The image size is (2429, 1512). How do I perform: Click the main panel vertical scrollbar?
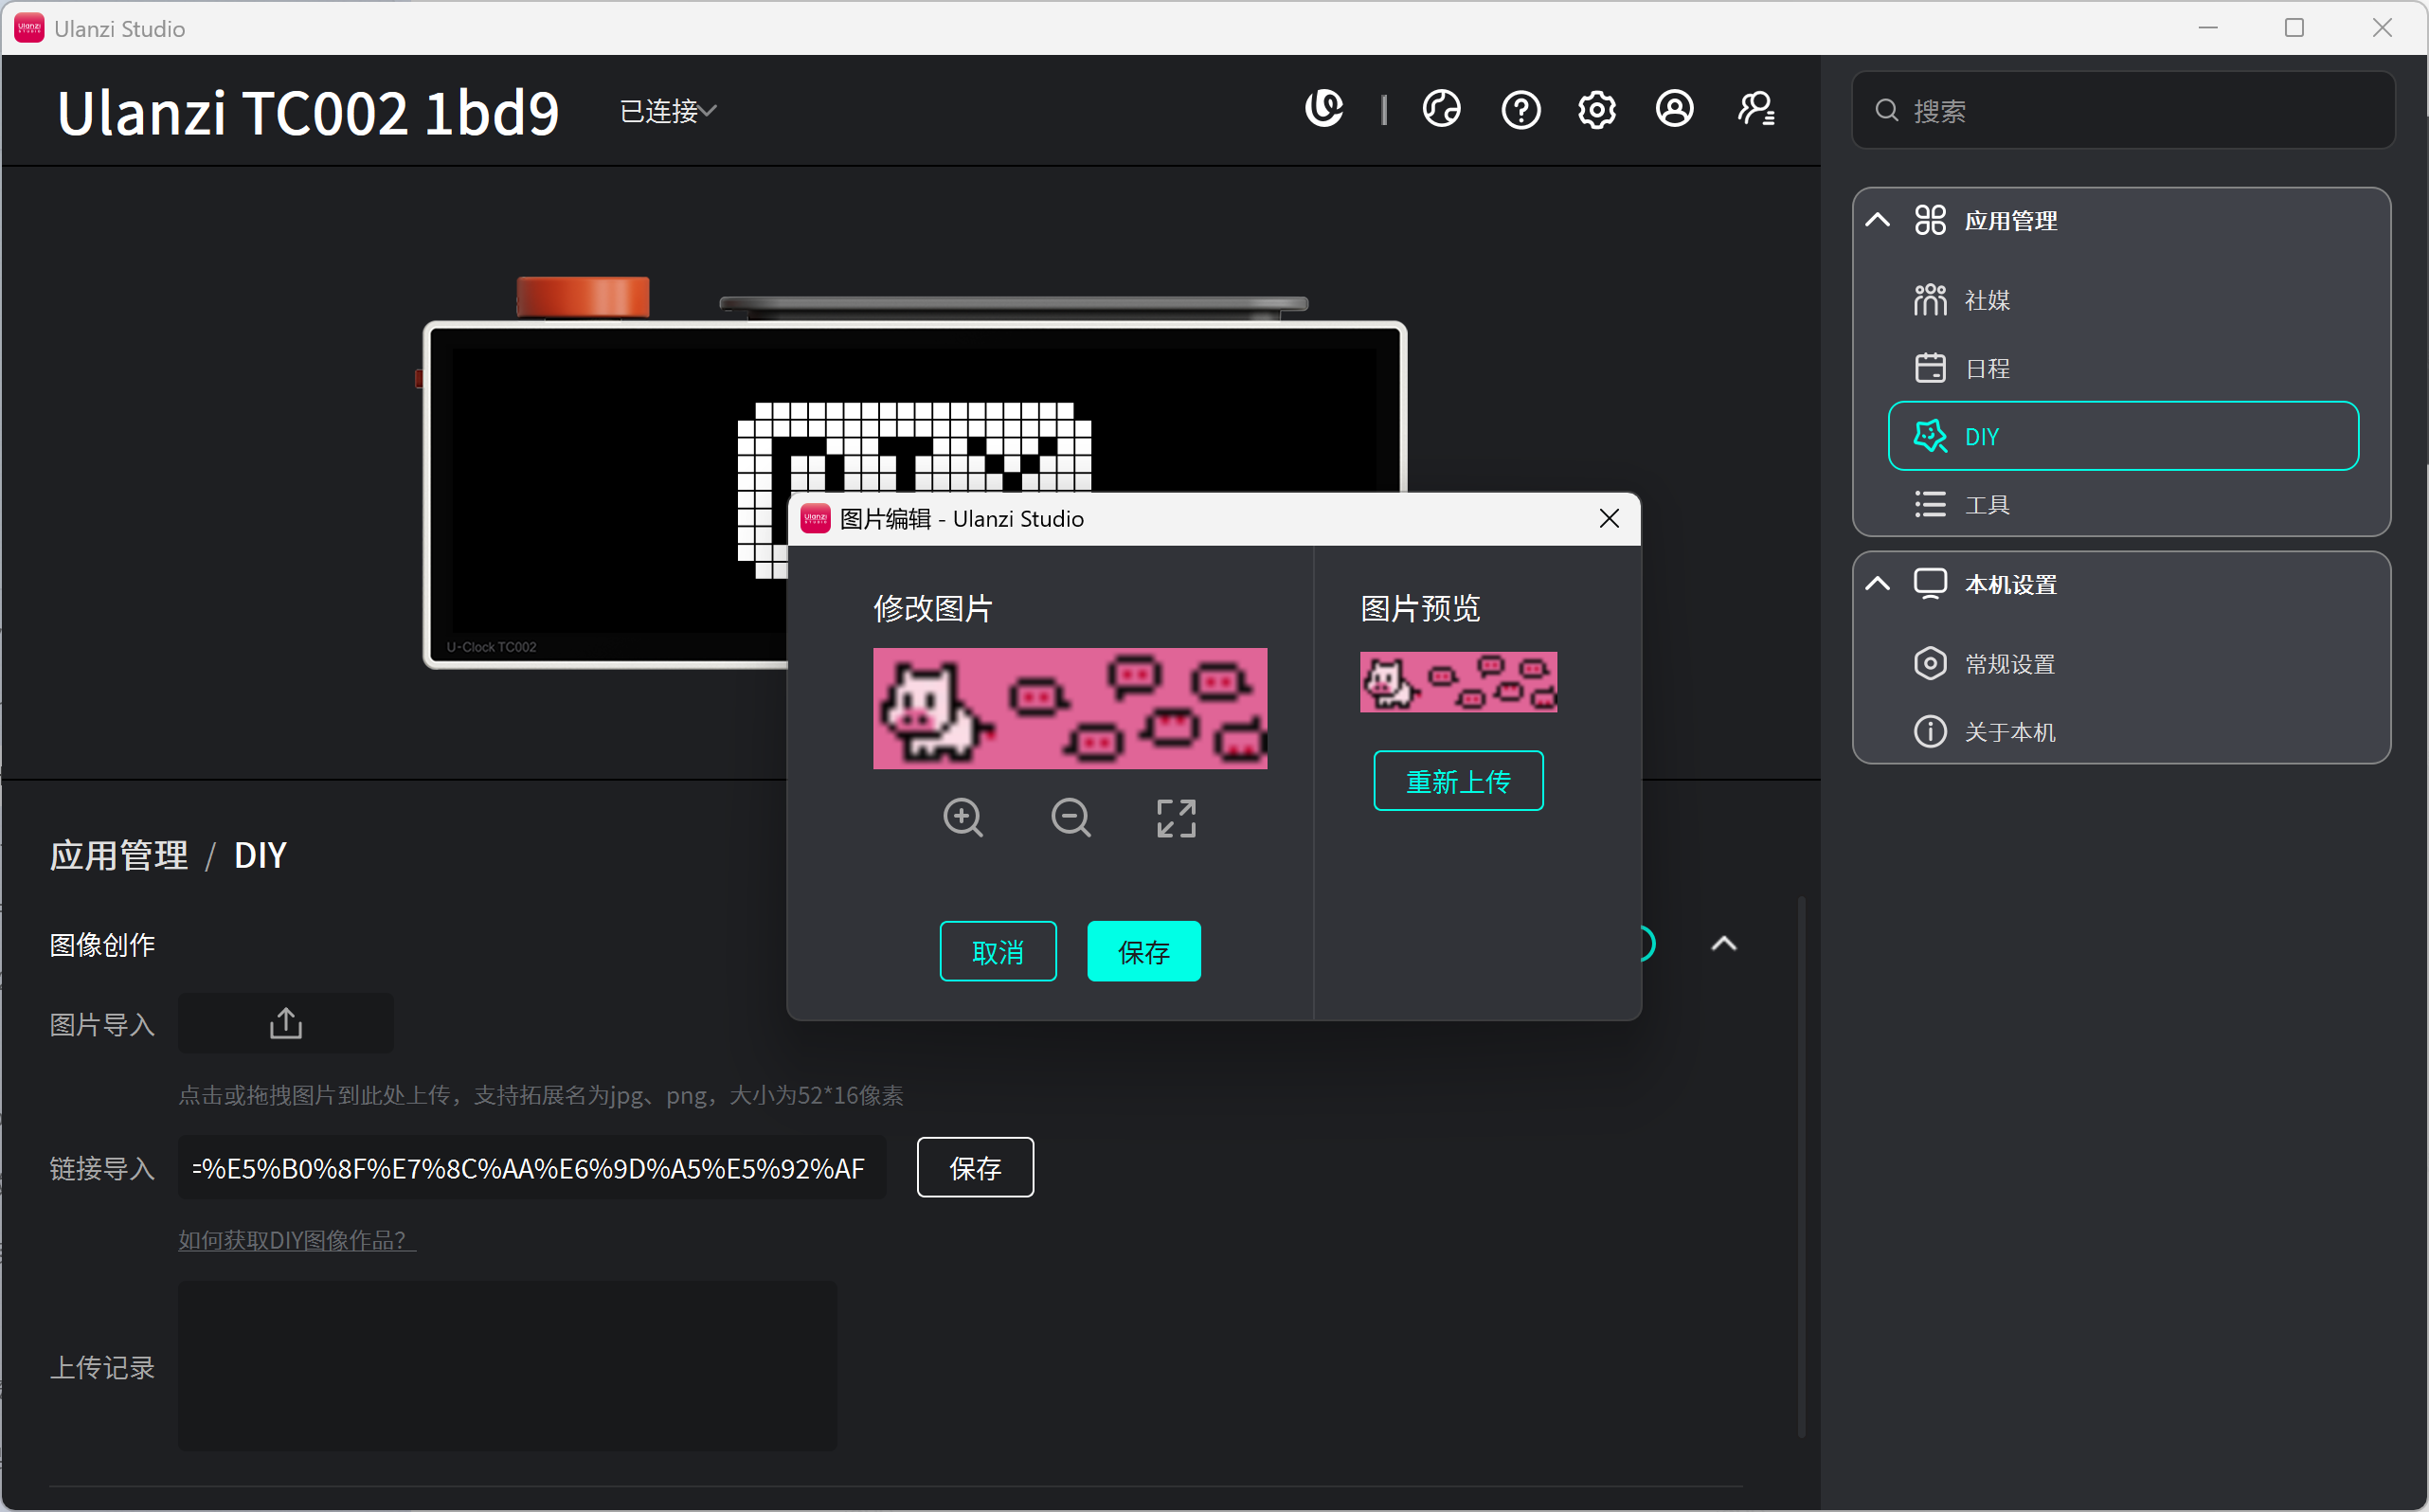(1802, 1167)
